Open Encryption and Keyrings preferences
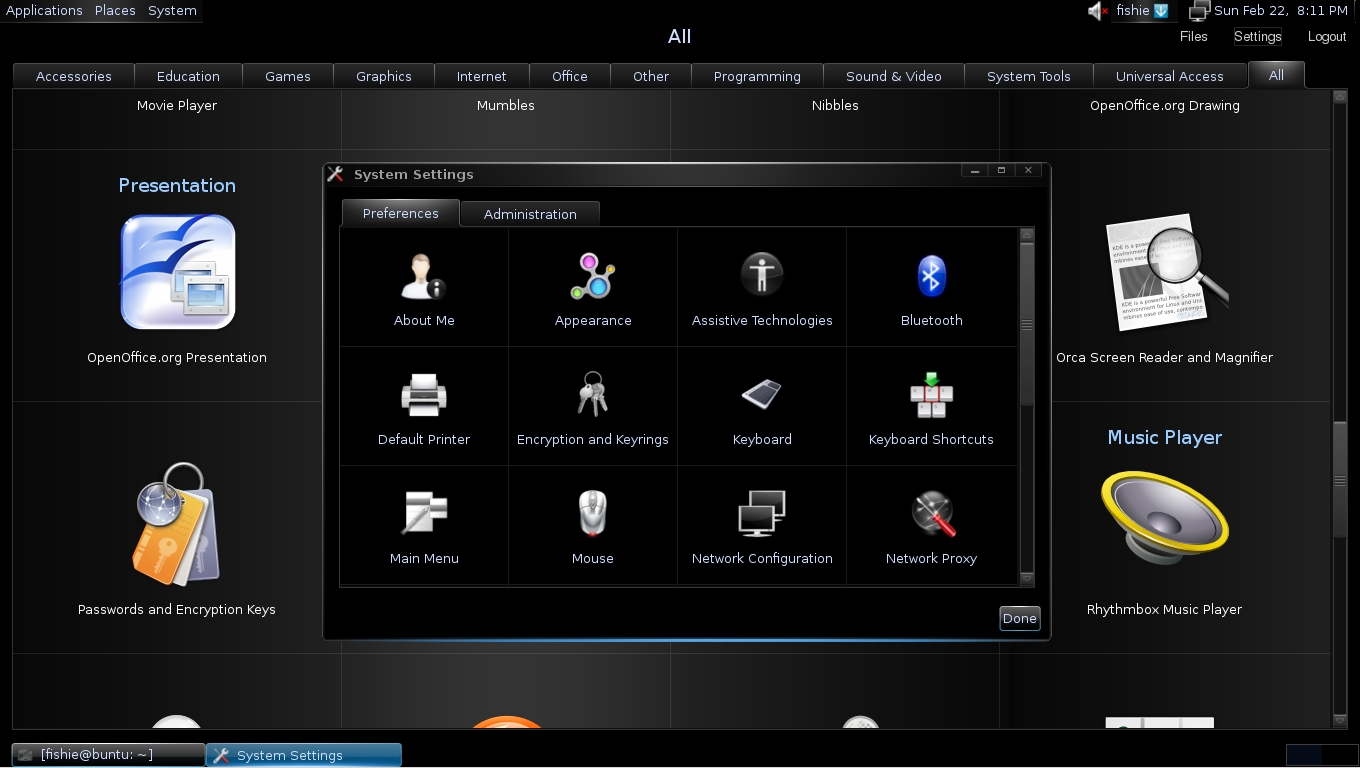The height and width of the screenshot is (768, 1360). point(593,396)
